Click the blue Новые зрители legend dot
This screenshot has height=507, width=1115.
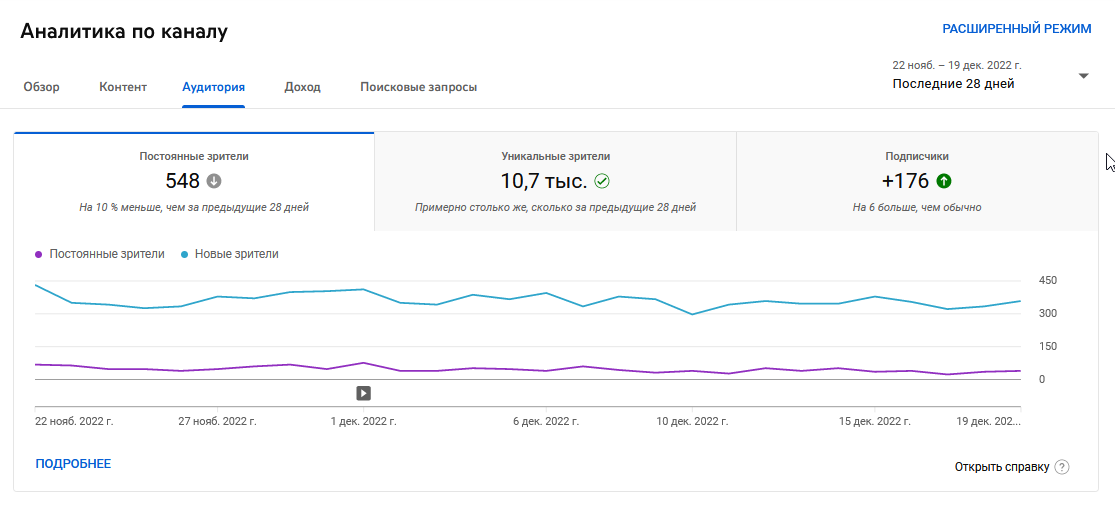pos(184,254)
